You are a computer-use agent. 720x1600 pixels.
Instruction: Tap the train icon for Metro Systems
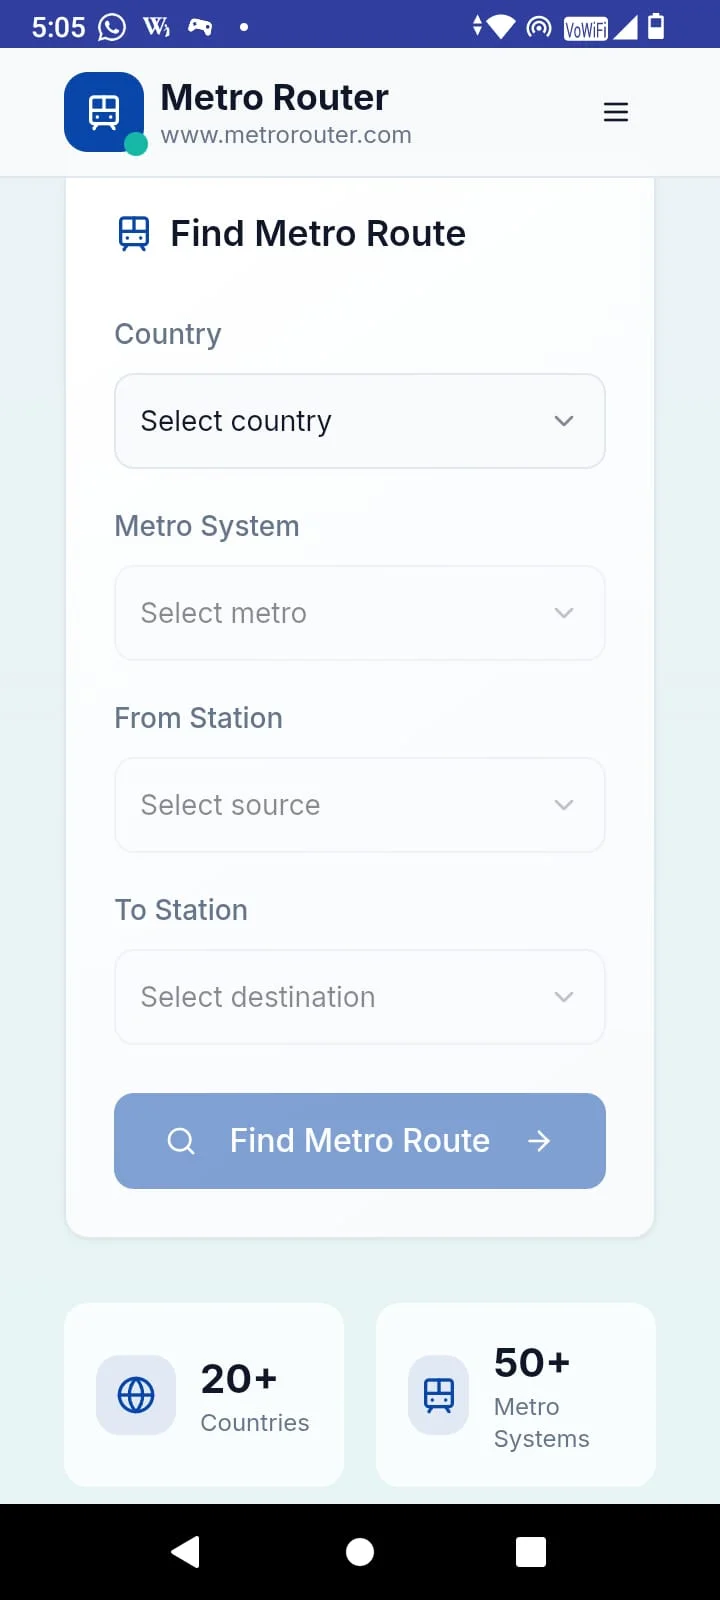pos(439,1395)
